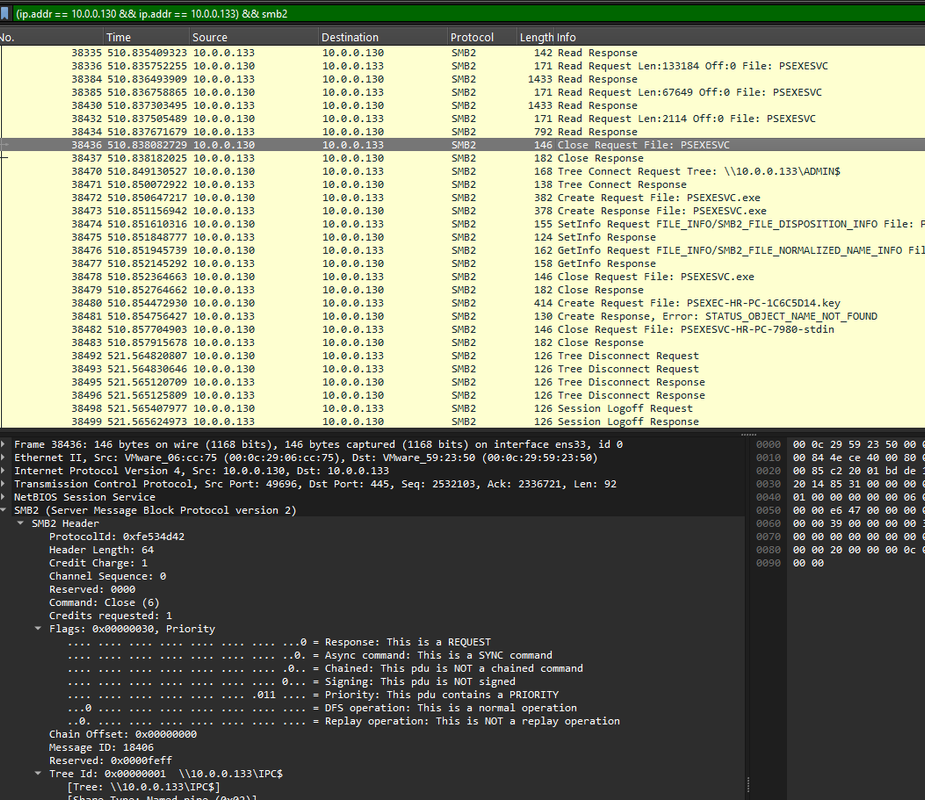Select the Priority flag line
This screenshot has width=925, height=800.
(x=313, y=694)
